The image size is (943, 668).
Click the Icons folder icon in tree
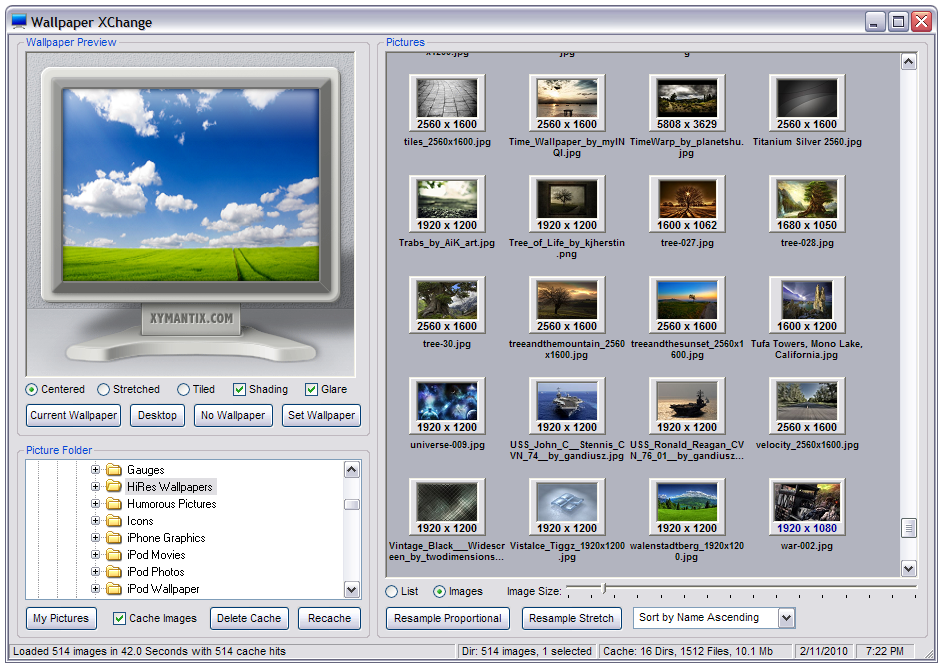point(114,521)
